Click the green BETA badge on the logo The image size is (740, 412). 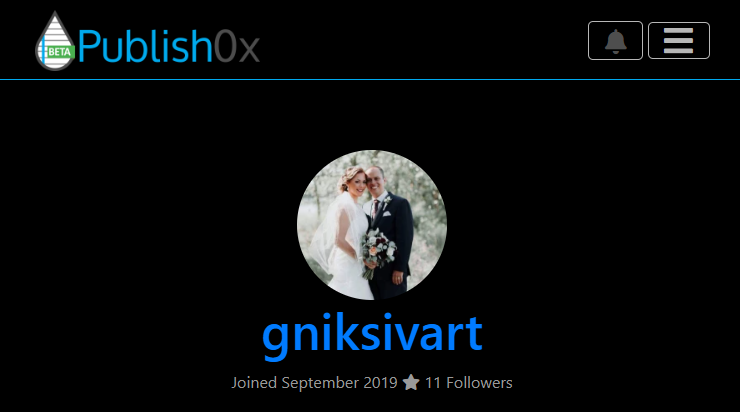[59, 52]
